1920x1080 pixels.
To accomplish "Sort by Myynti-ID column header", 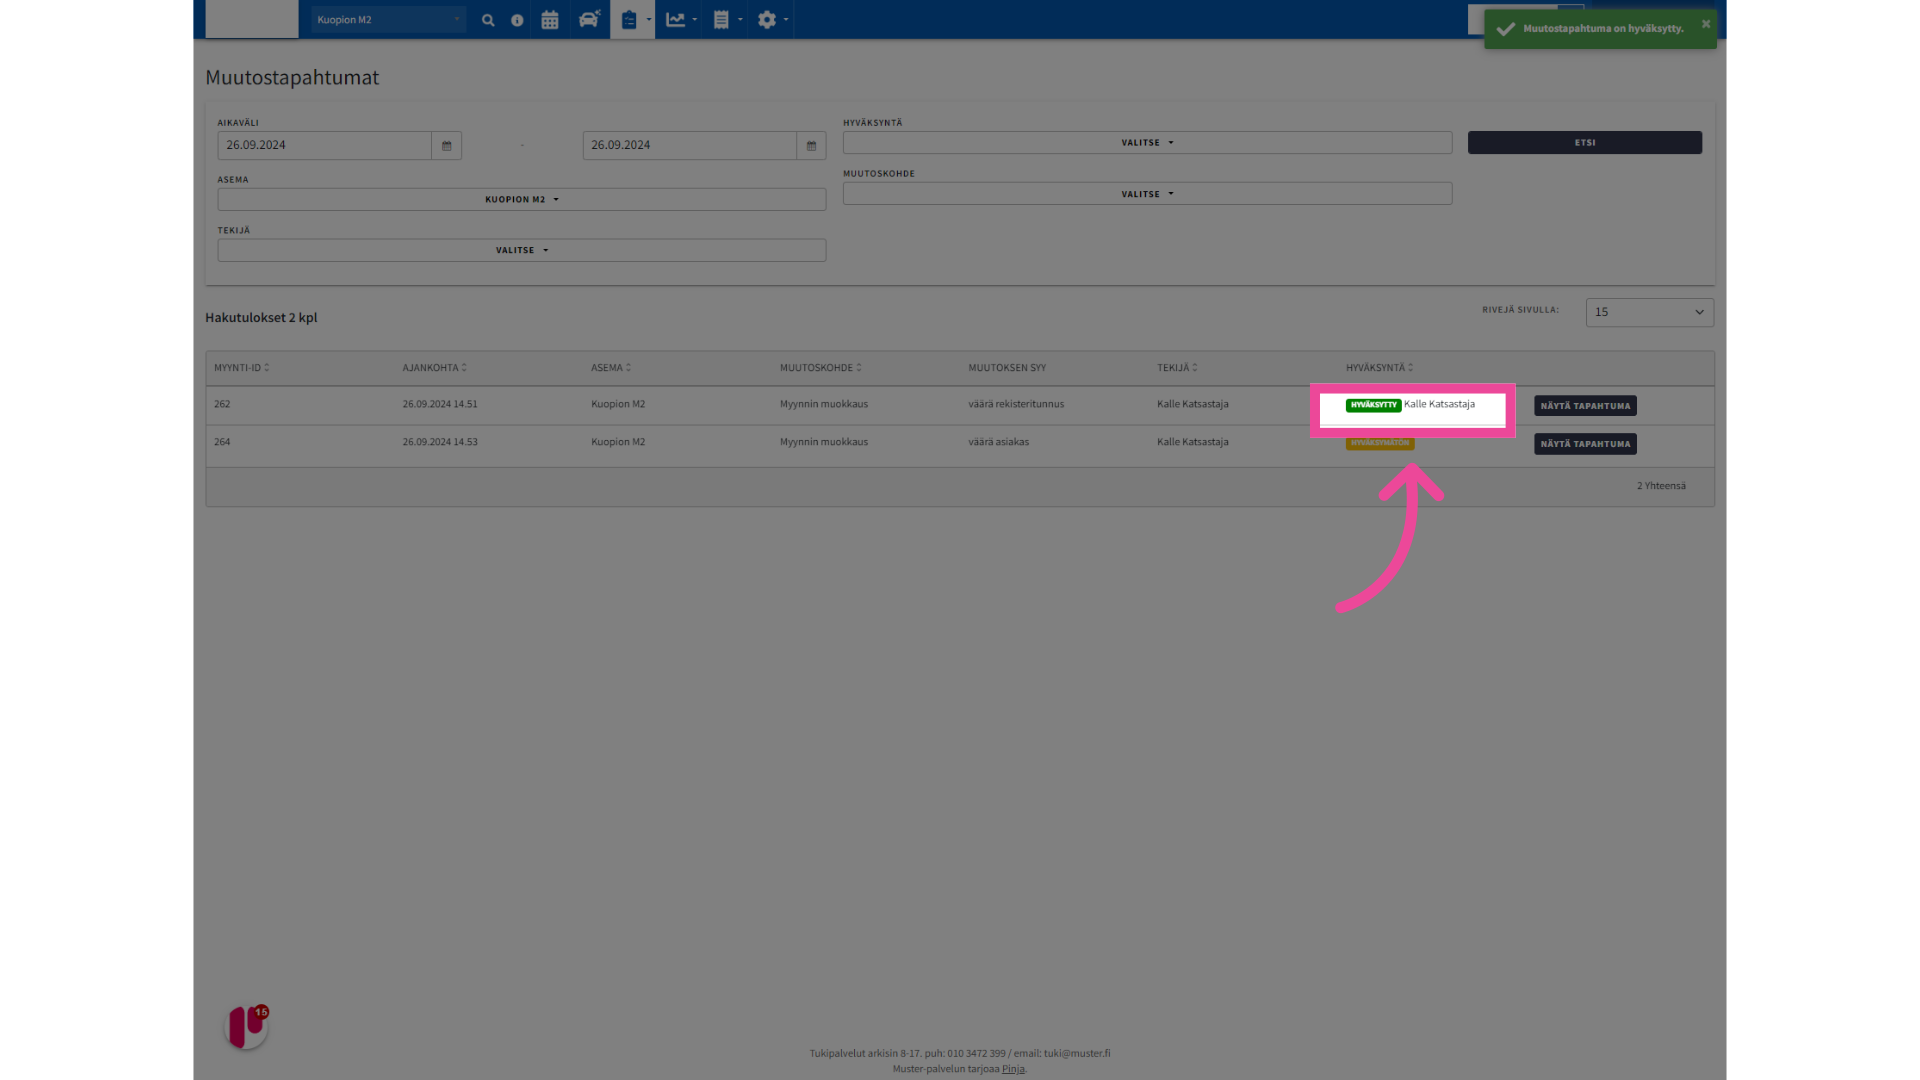I will click(241, 368).
